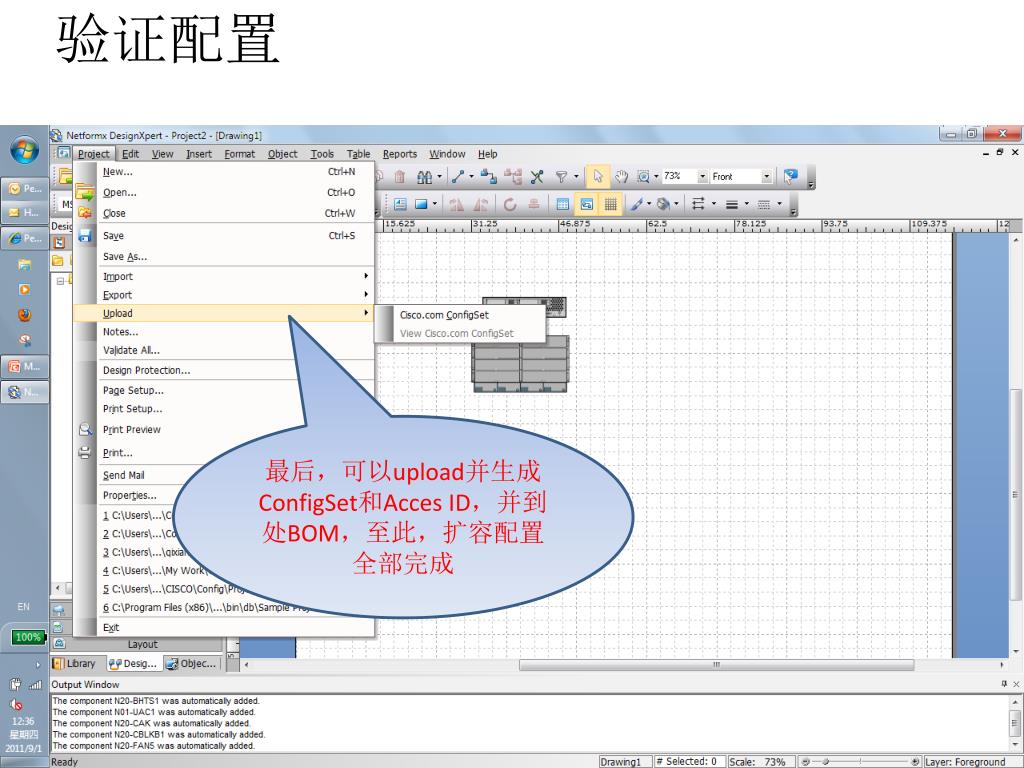Image resolution: width=1024 pixels, height=768 pixels.
Task: Click the printer icon beside Print
Action: click(85, 453)
